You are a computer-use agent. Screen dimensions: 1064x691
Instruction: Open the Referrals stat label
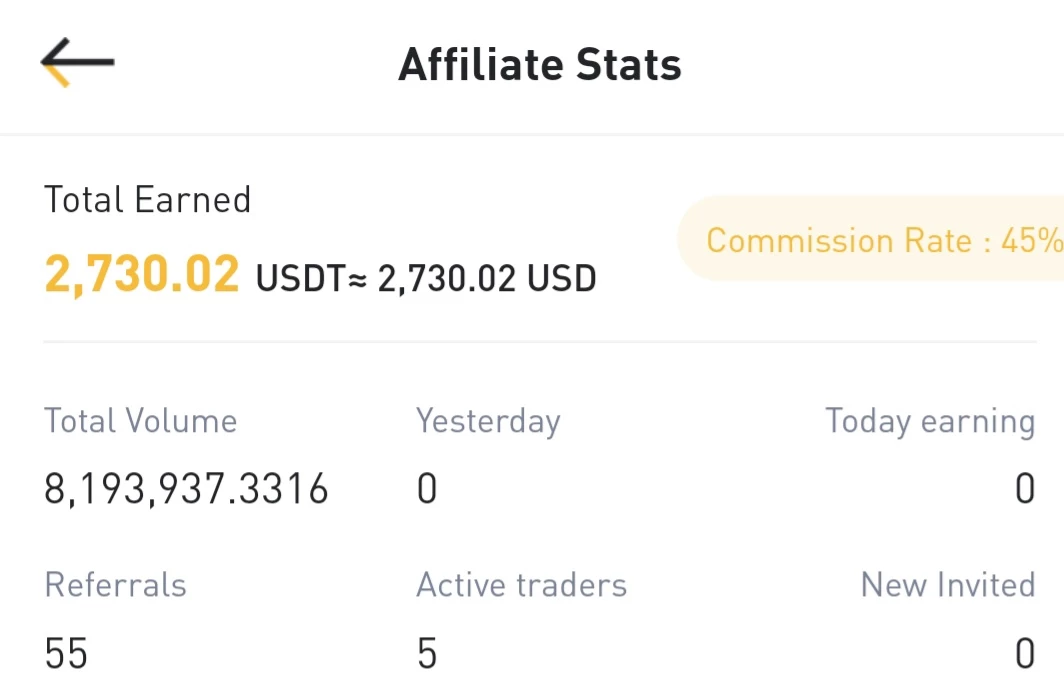pyautogui.click(x=115, y=585)
